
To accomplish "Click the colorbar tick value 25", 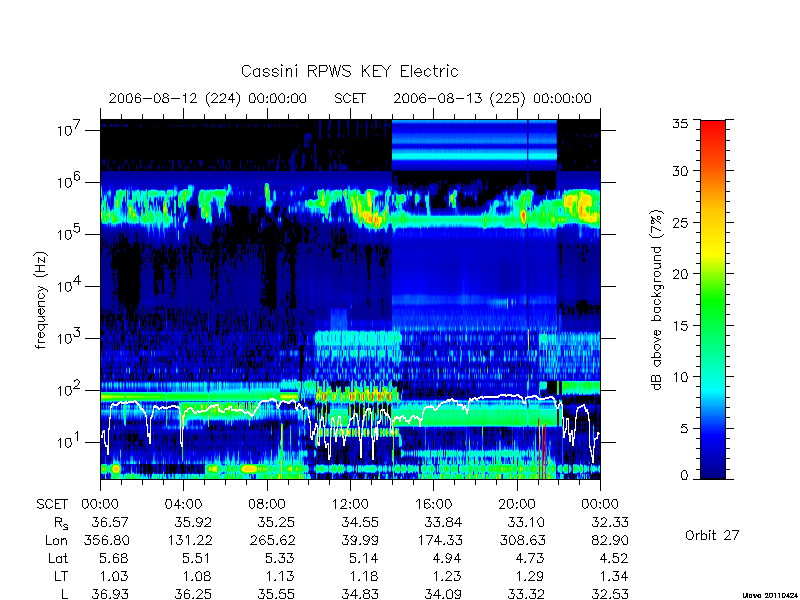I will (680, 223).
